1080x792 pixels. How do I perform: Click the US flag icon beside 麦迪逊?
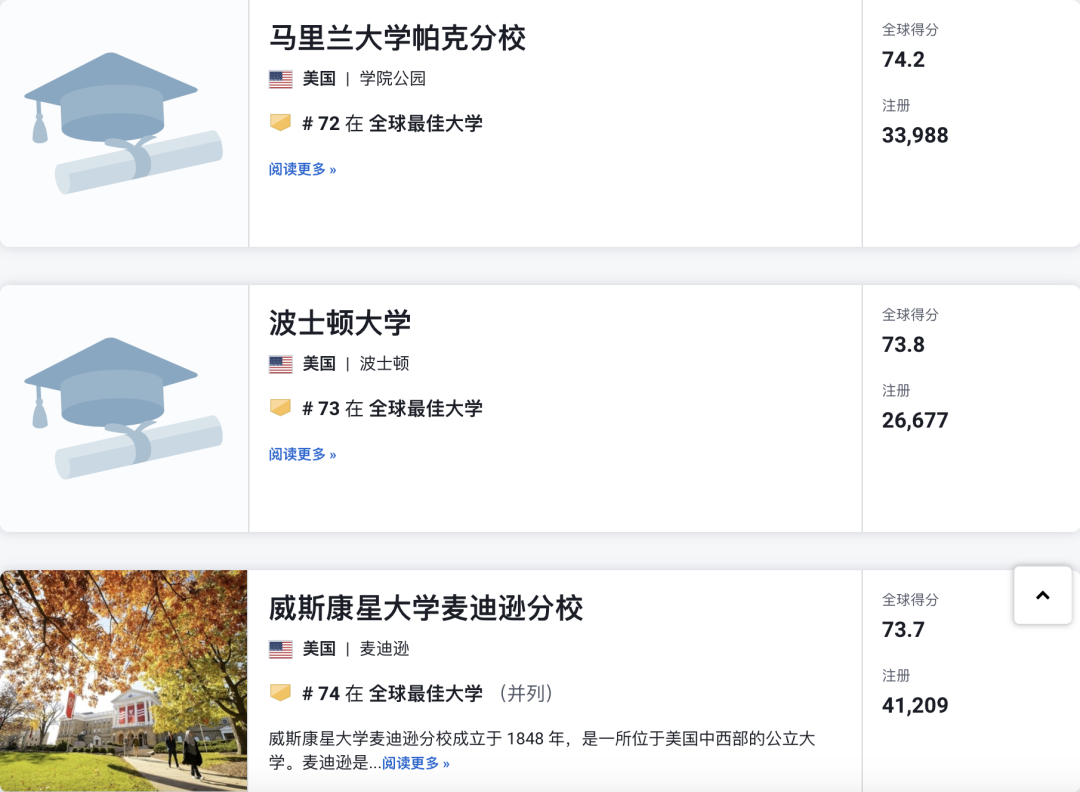click(x=280, y=649)
